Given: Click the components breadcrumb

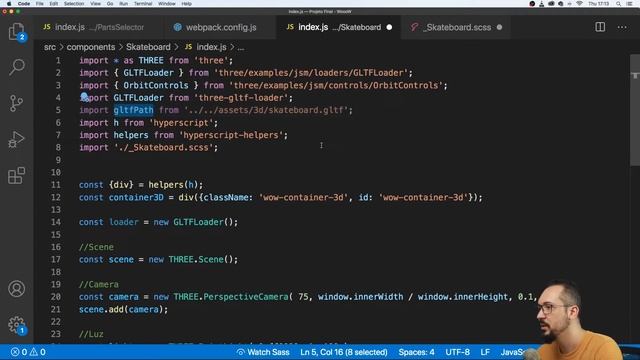Looking at the screenshot, I should click(91, 47).
